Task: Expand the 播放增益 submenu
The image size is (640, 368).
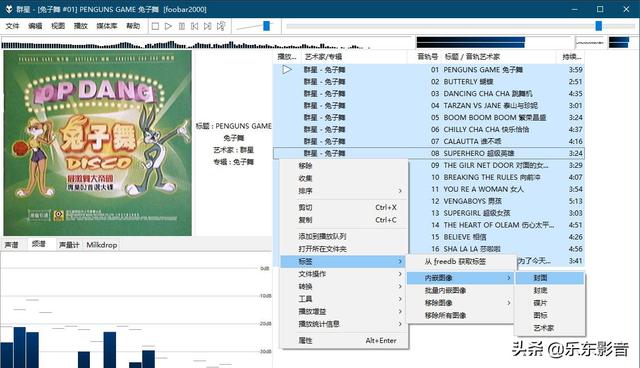Action: click(x=344, y=312)
